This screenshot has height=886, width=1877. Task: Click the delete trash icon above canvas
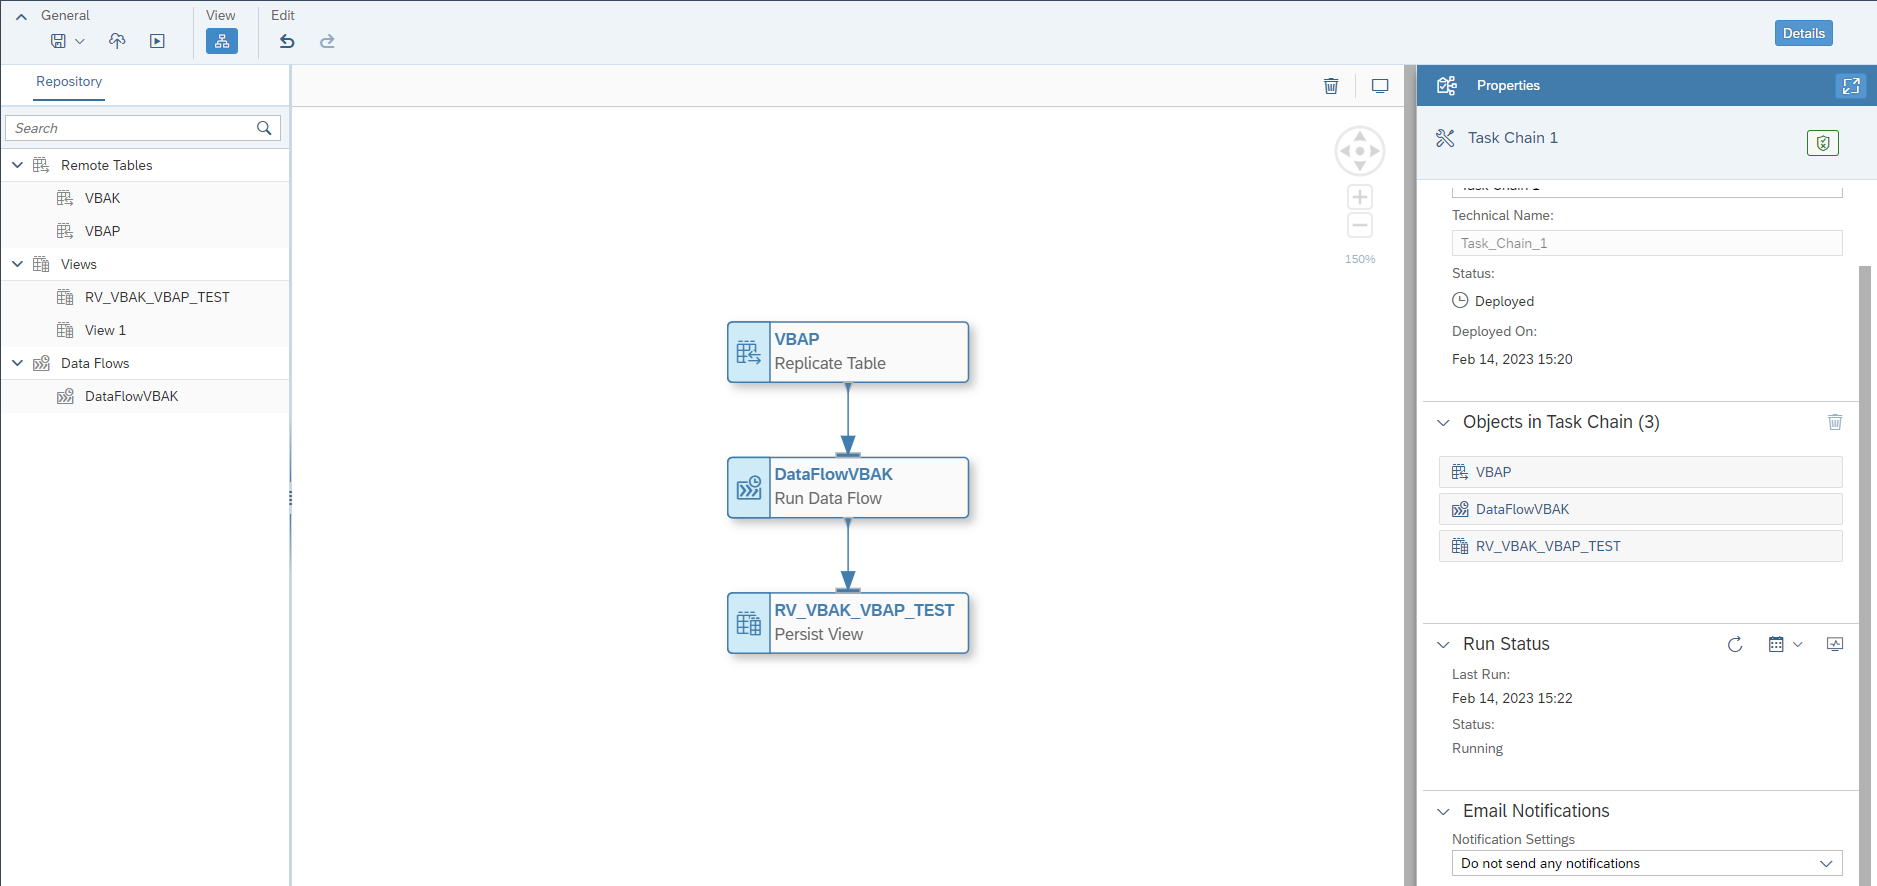(x=1331, y=86)
